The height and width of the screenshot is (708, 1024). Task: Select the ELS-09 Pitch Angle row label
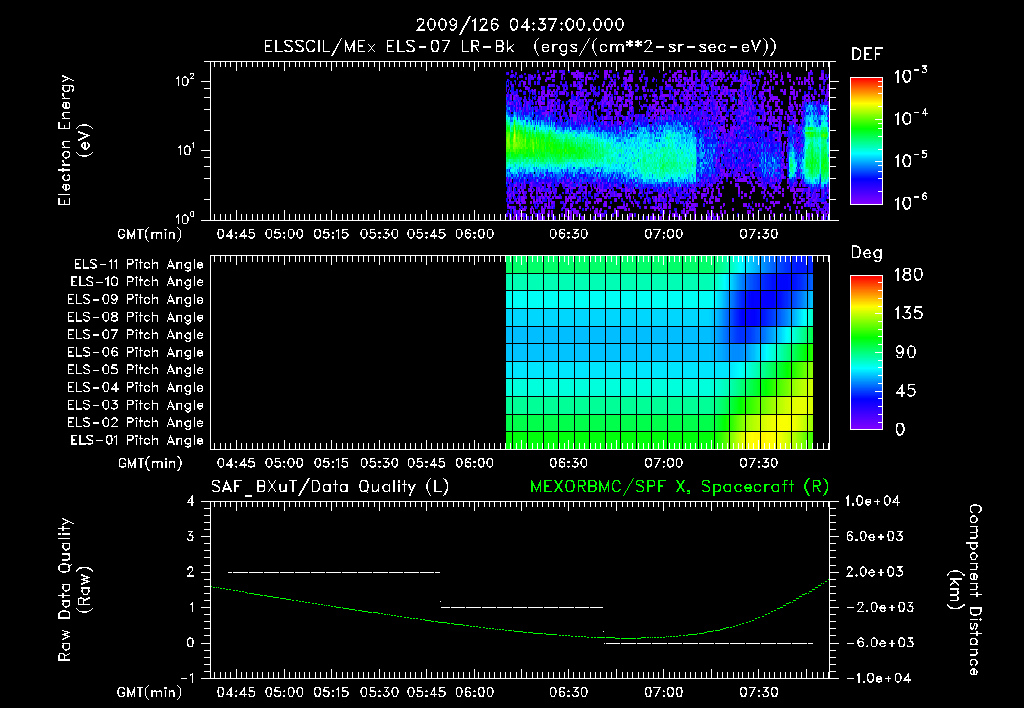click(135, 300)
